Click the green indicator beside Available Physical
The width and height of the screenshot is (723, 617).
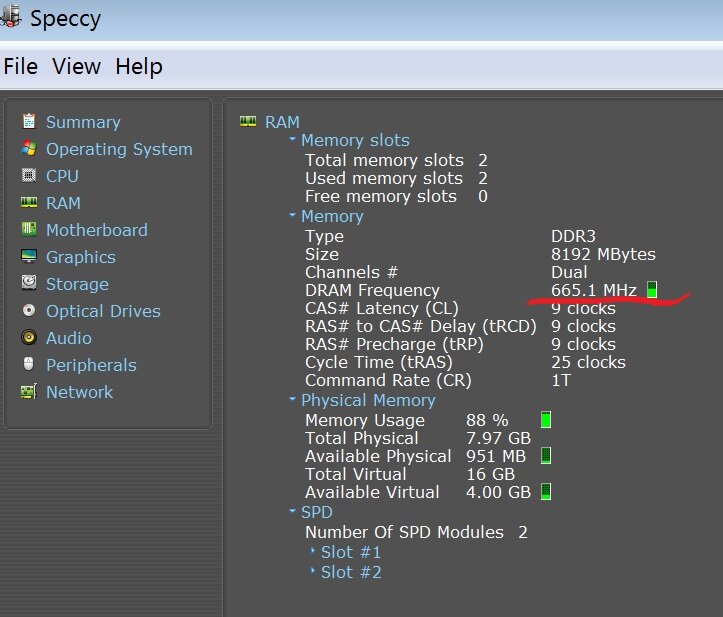coord(545,456)
